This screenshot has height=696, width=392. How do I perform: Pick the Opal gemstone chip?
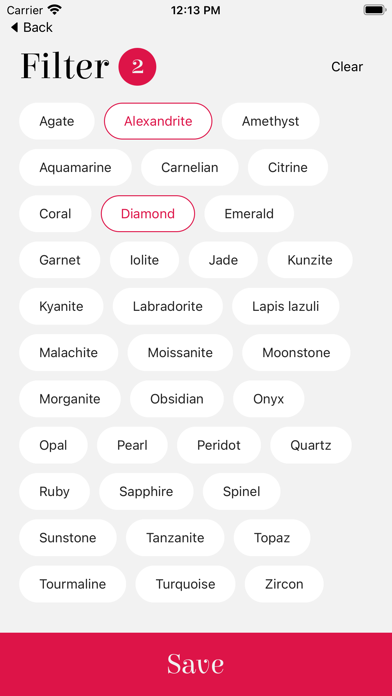tap(53, 445)
